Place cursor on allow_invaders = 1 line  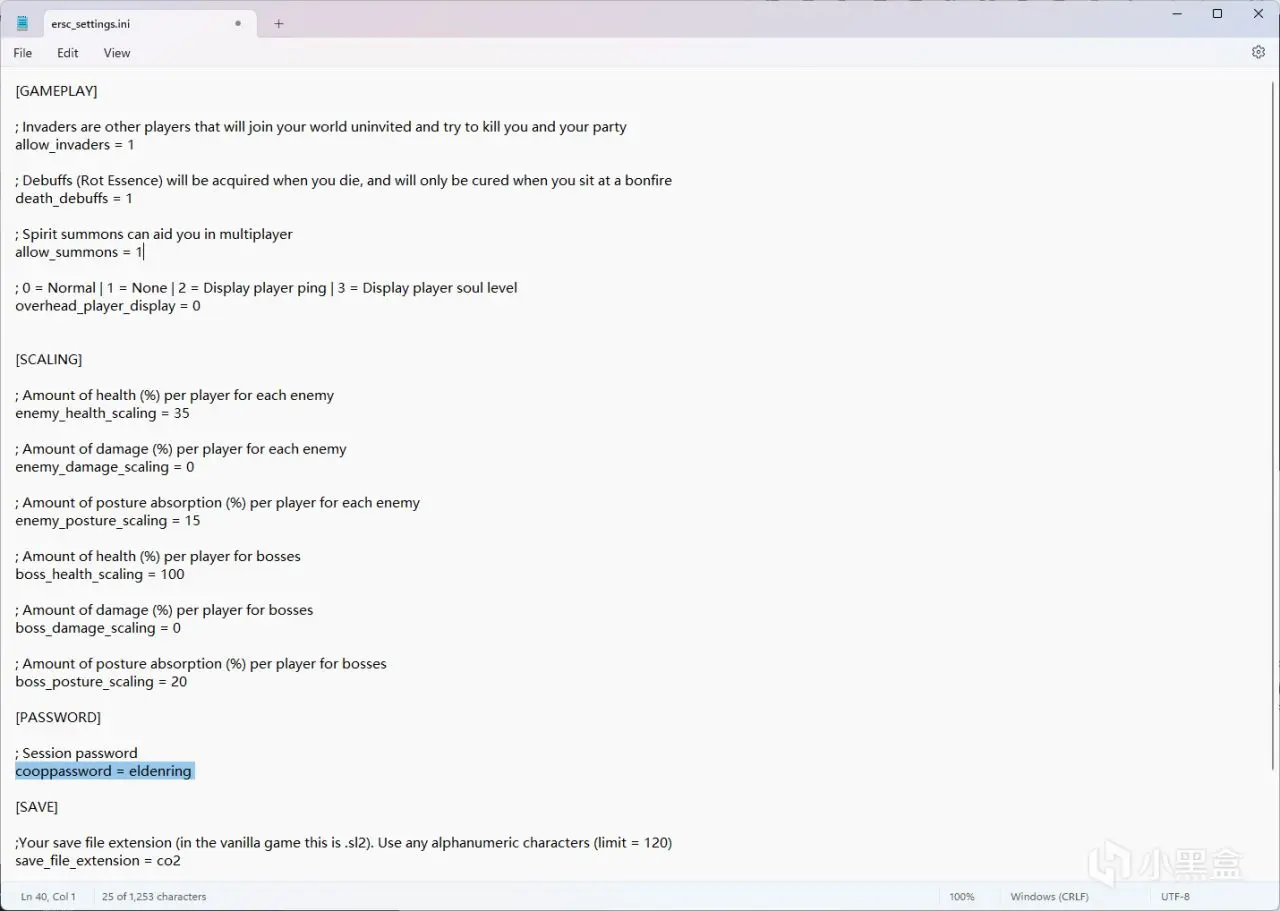click(75, 145)
